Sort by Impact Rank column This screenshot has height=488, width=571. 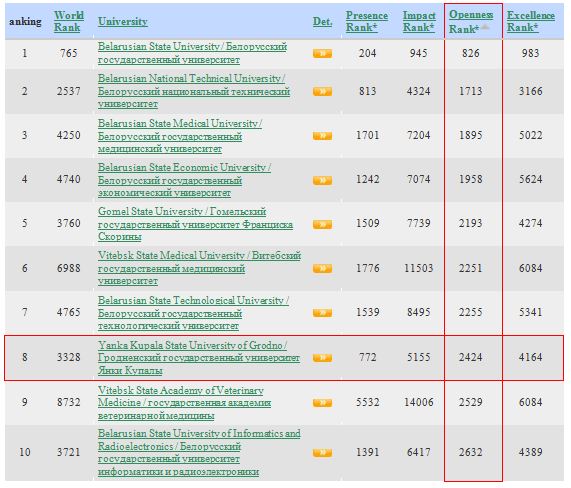point(419,21)
